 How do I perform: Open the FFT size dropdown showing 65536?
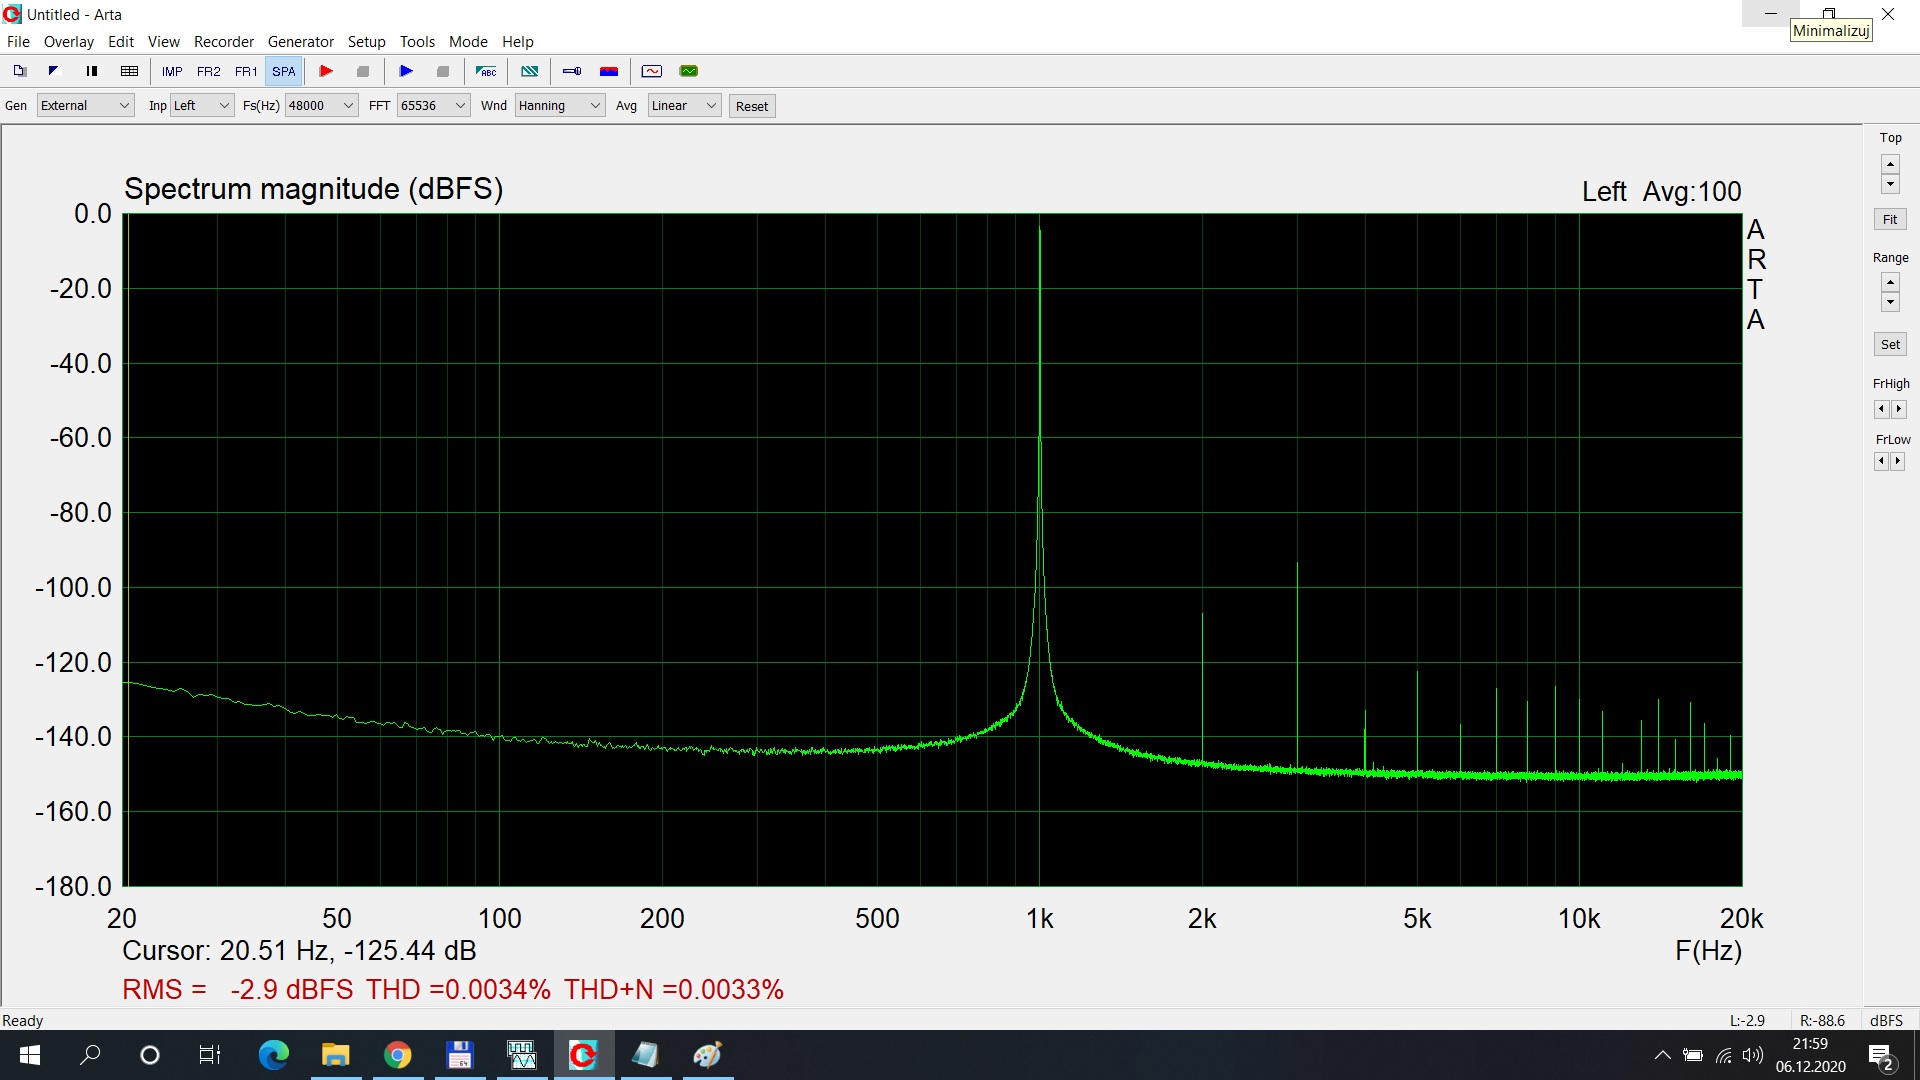pyautogui.click(x=433, y=106)
